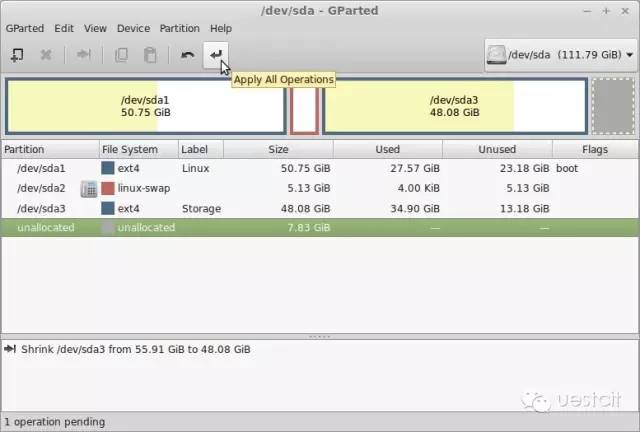Undo the last operation via toolbar

pos(187,55)
